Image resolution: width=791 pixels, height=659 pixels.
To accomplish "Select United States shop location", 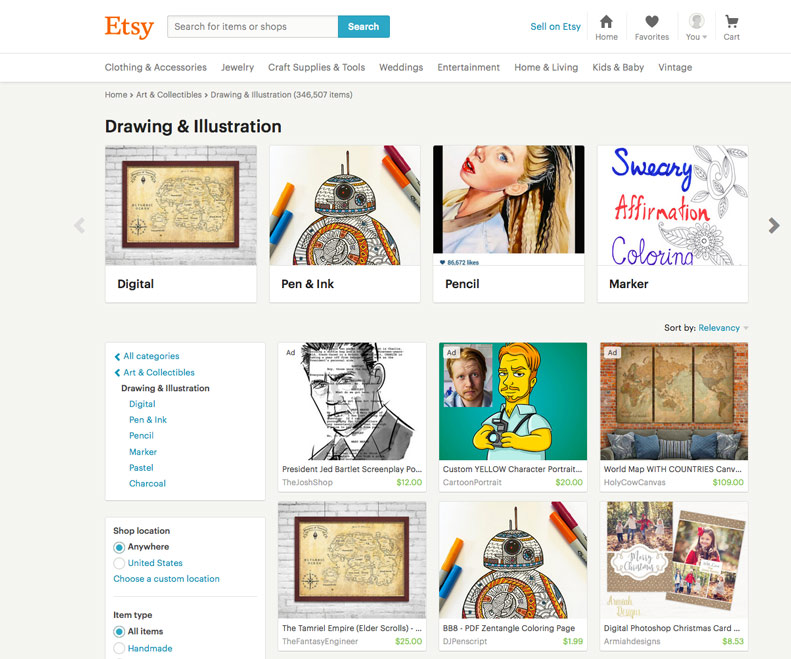I will pos(119,563).
